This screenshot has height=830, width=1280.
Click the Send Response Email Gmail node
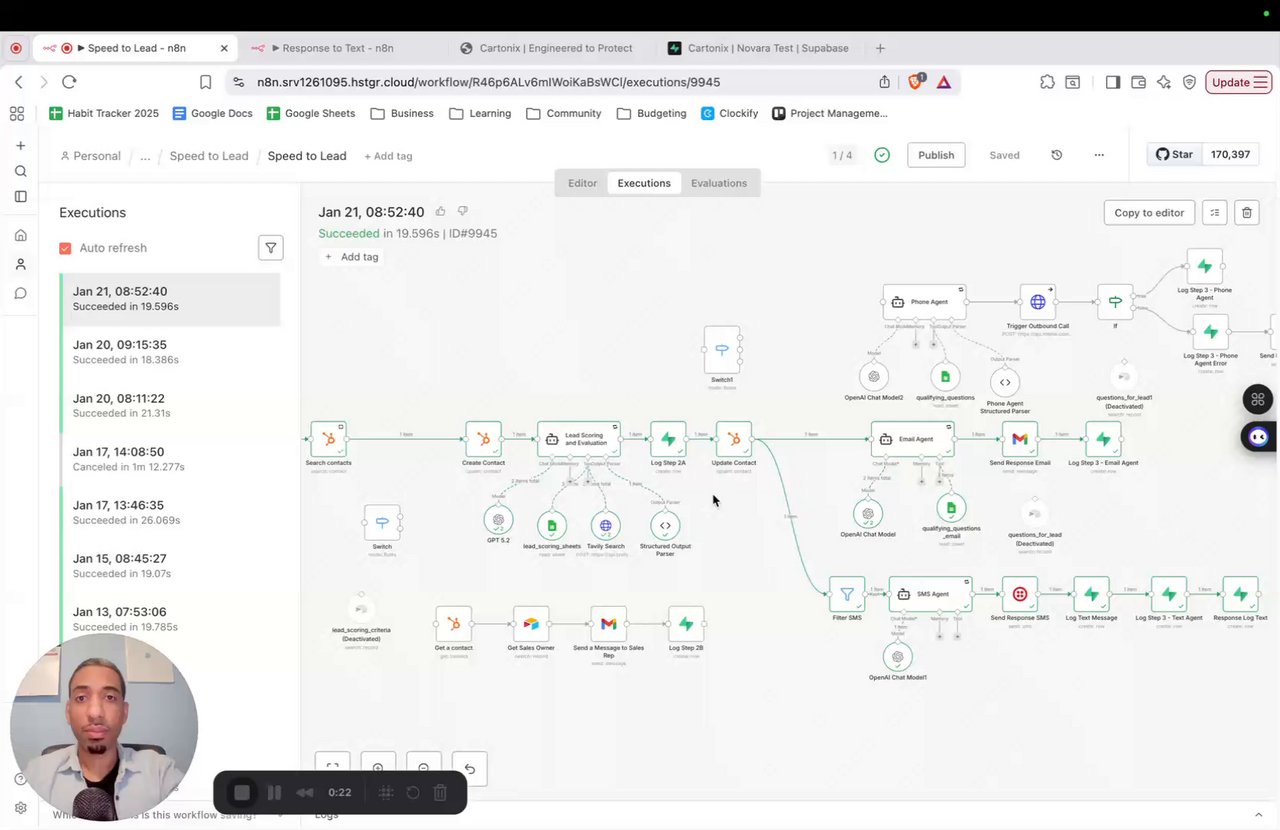(1020, 438)
